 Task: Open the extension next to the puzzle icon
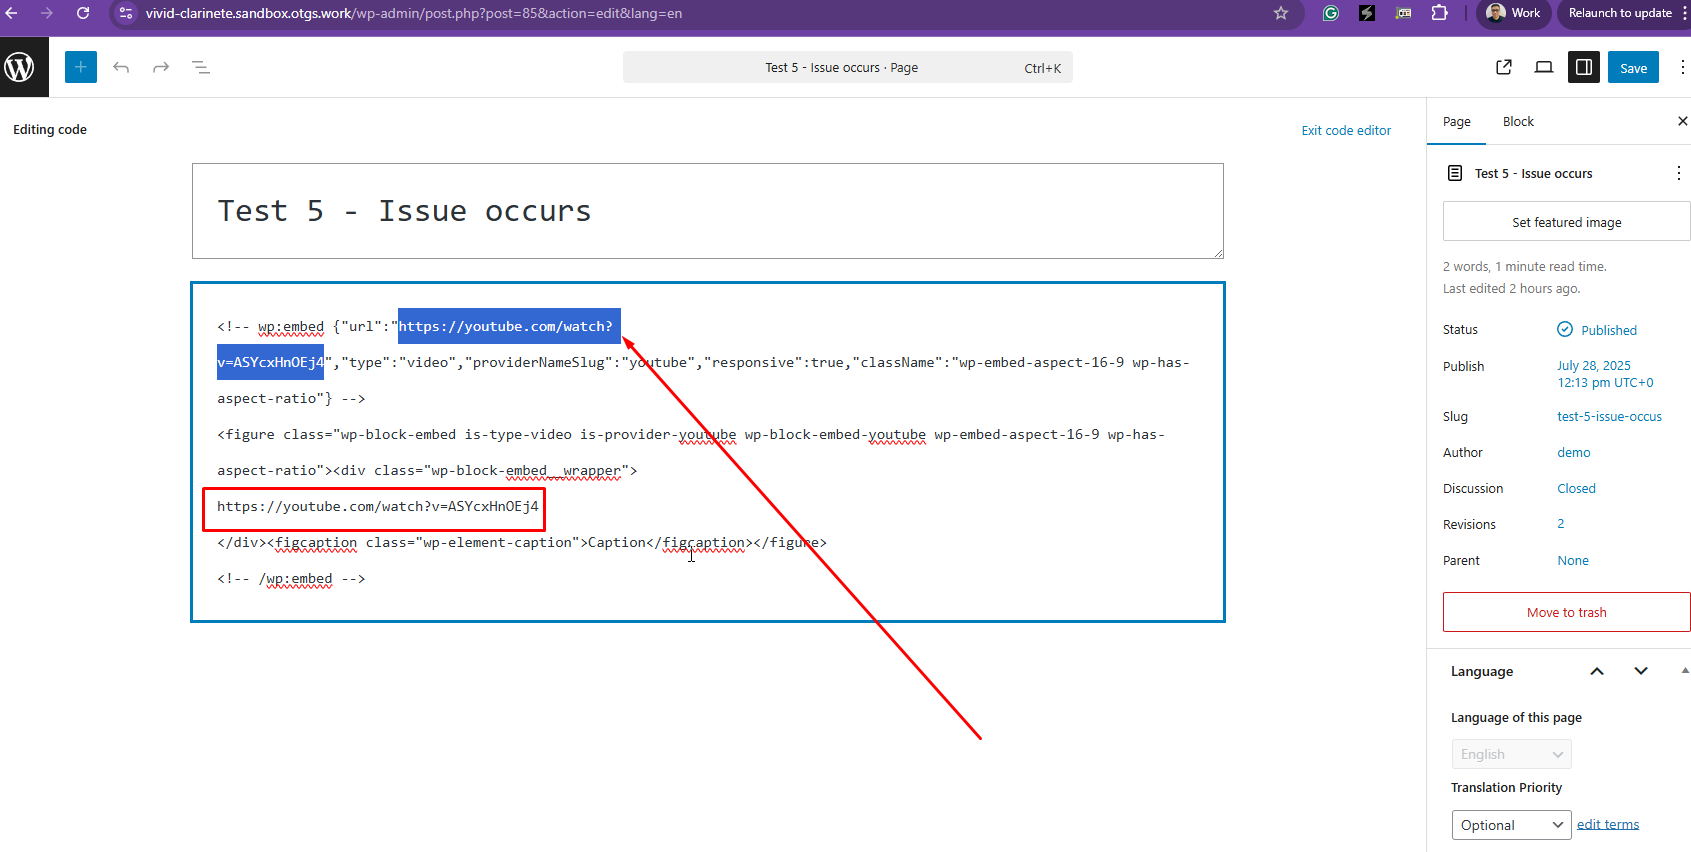point(1404,13)
